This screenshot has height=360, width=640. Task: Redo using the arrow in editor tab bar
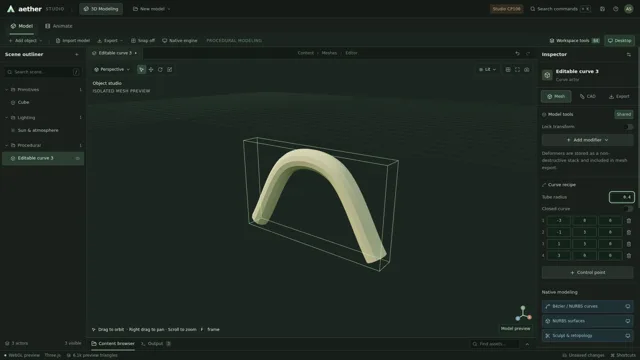528,53
